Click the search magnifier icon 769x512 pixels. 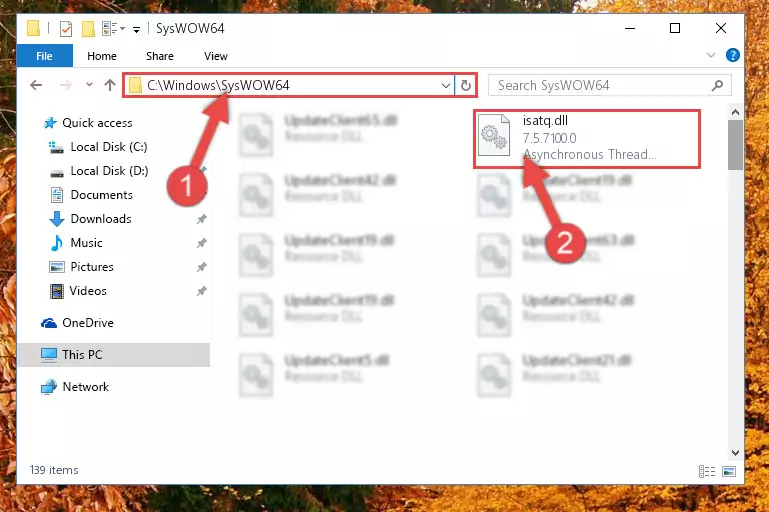(718, 85)
